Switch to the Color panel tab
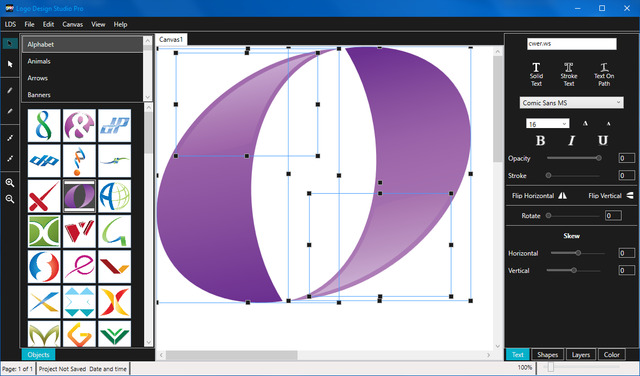Screen dimensions: 640x376 [x=611, y=354]
